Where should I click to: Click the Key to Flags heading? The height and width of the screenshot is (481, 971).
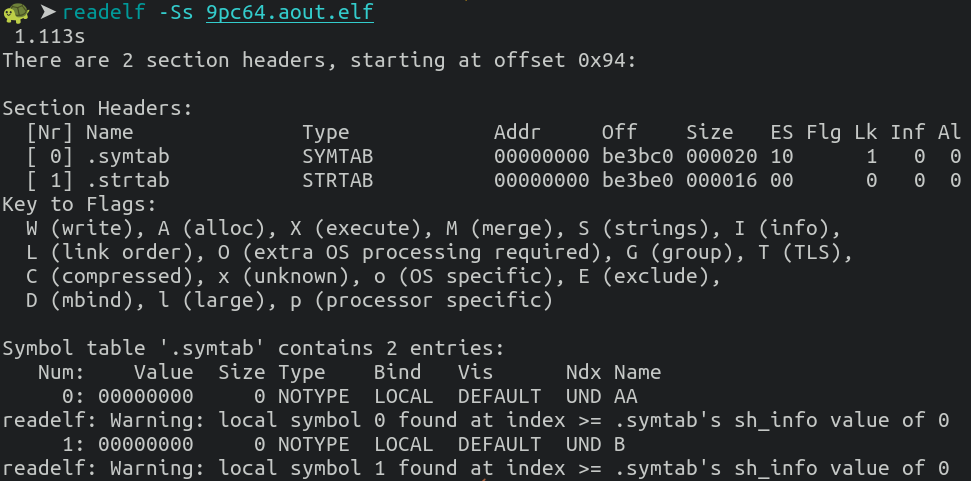click(x=79, y=204)
